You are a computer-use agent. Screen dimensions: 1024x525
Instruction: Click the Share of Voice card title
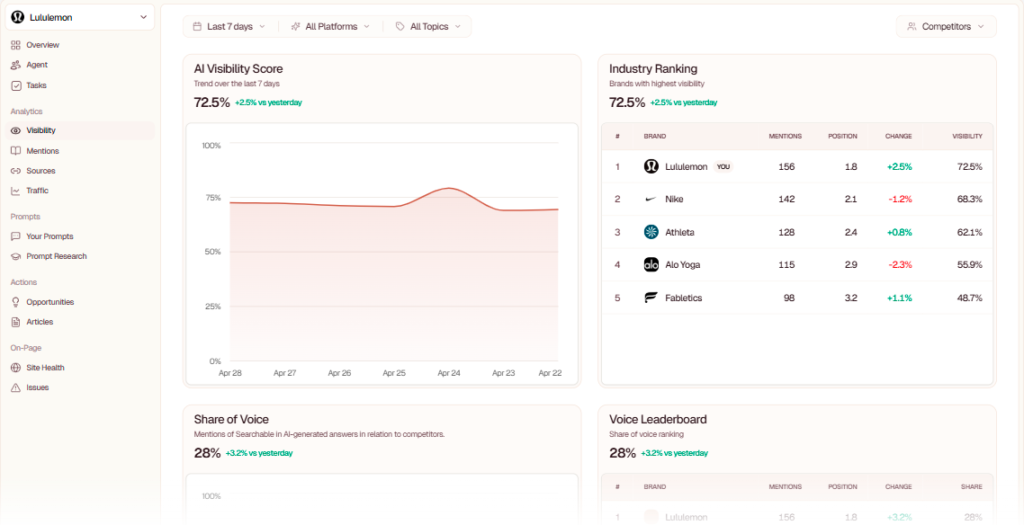tap(231, 419)
